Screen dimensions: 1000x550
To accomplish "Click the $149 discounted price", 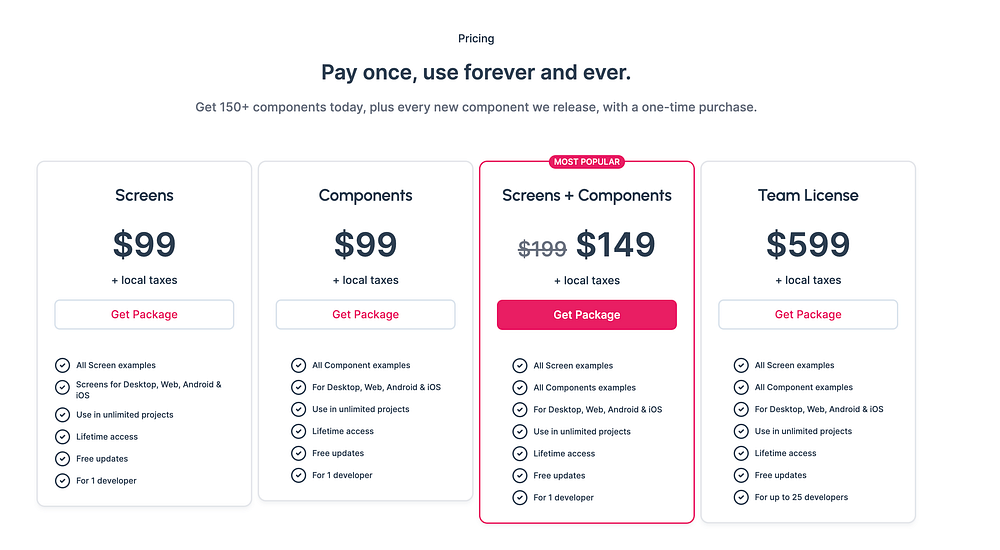I will pyautogui.click(x=616, y=245).
